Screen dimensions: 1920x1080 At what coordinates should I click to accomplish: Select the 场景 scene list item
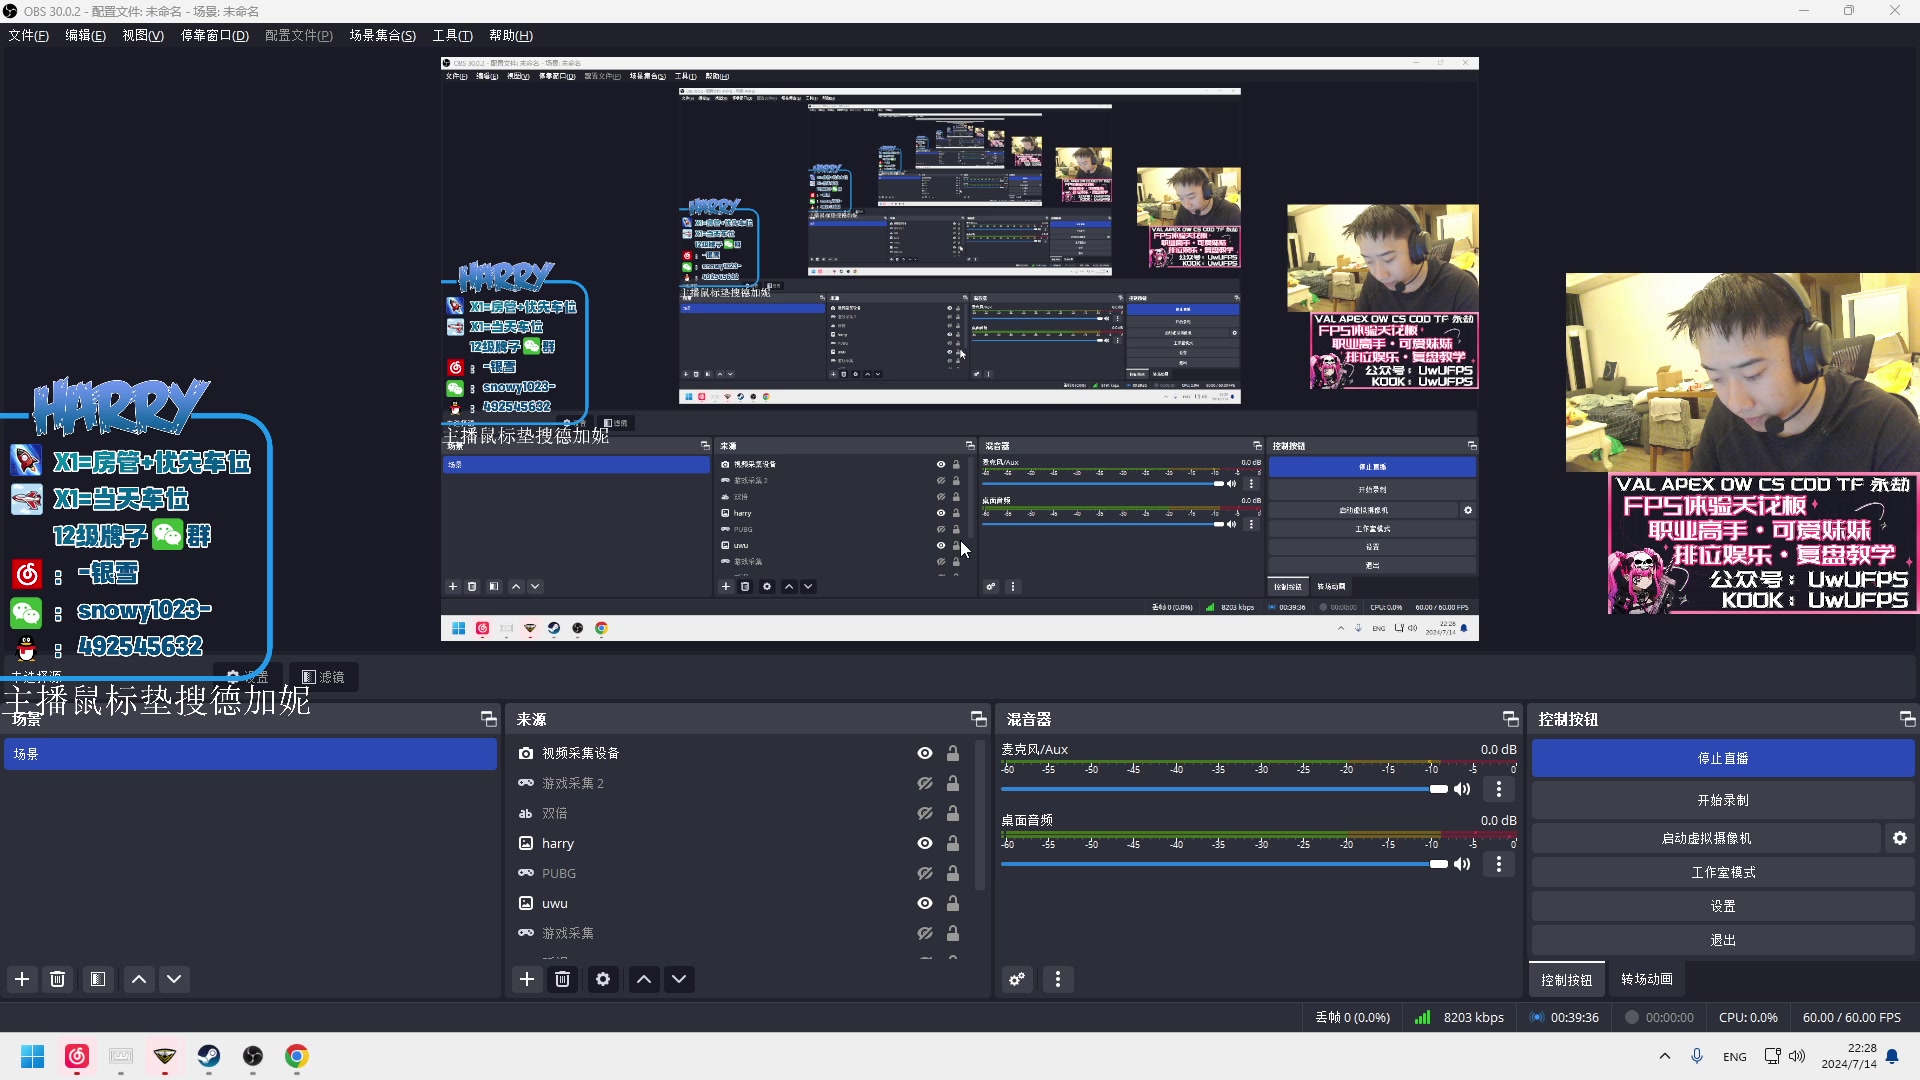pyautogui.click(x=250, y=754)
